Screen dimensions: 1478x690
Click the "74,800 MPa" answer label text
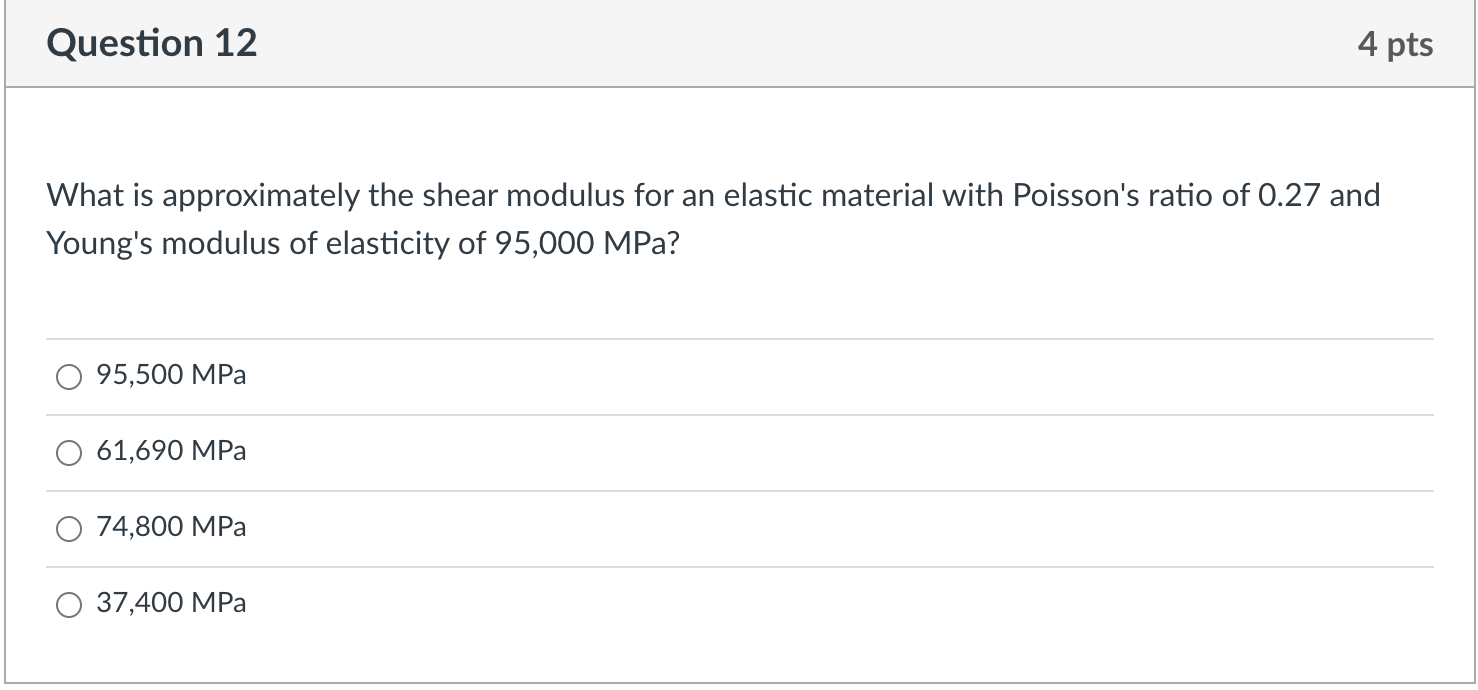click(x=171, y=527)
